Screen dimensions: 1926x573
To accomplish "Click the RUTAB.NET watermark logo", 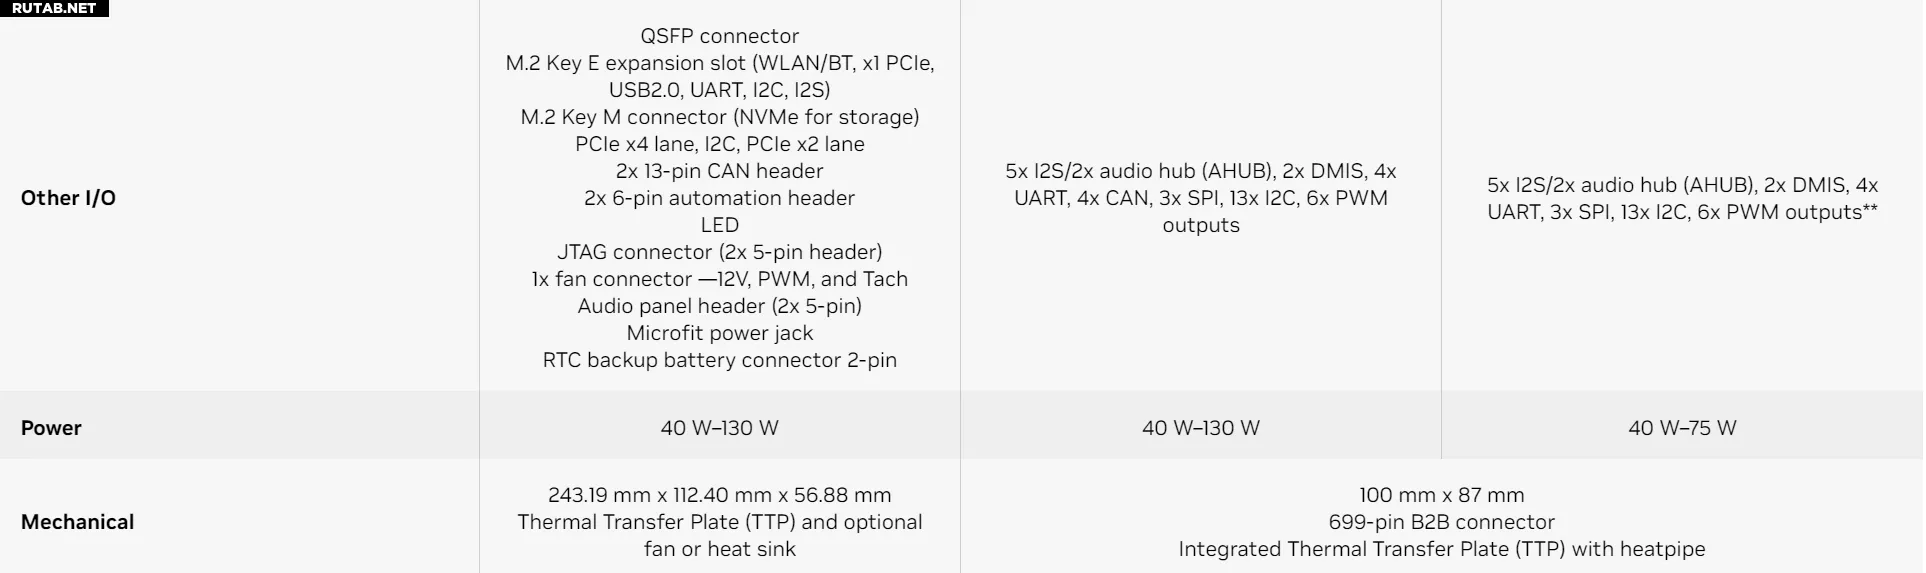I will [54, 8].
